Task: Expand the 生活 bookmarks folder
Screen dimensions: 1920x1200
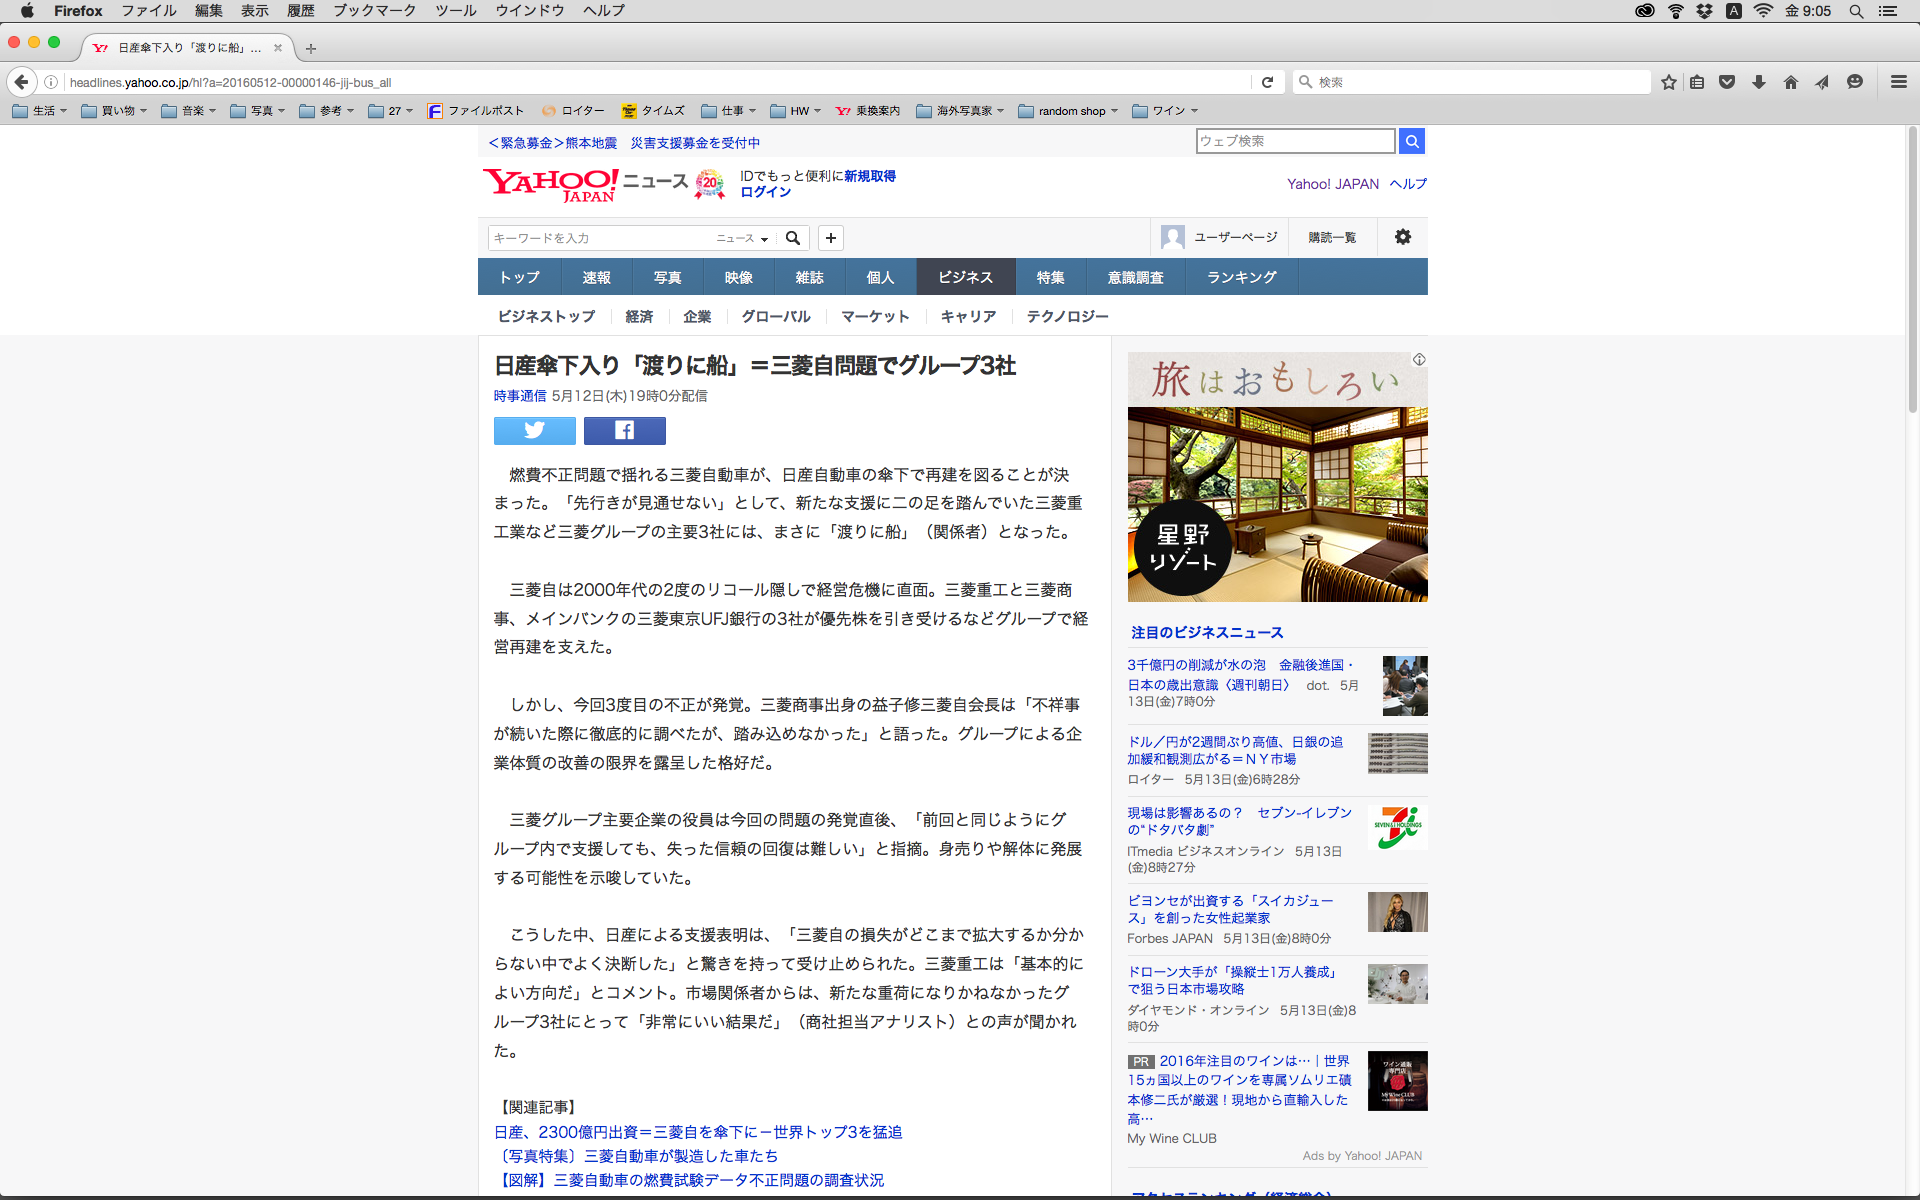Action: point(40,111)
